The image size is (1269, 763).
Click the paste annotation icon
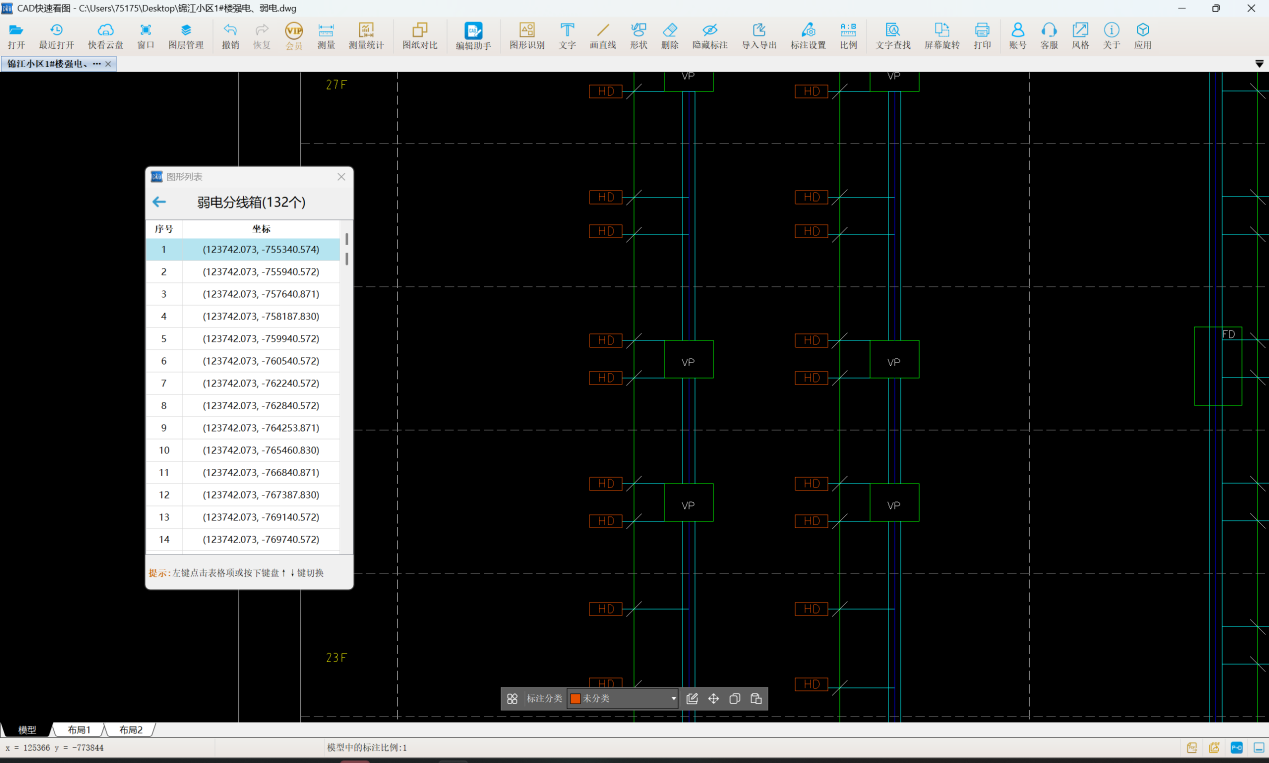click(x=756, y=698)
